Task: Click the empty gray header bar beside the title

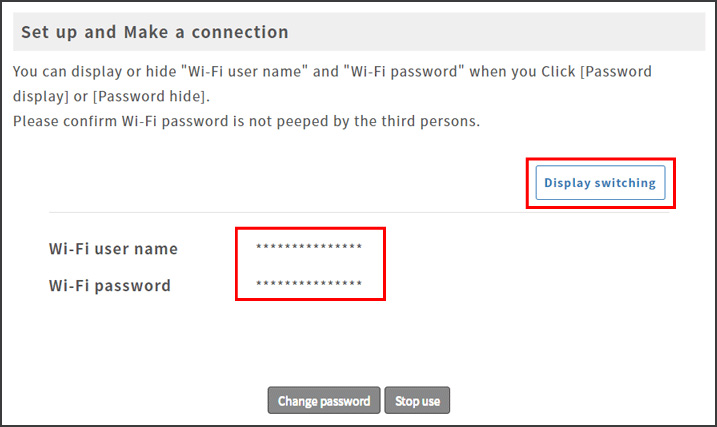Action: click(500, 33)
